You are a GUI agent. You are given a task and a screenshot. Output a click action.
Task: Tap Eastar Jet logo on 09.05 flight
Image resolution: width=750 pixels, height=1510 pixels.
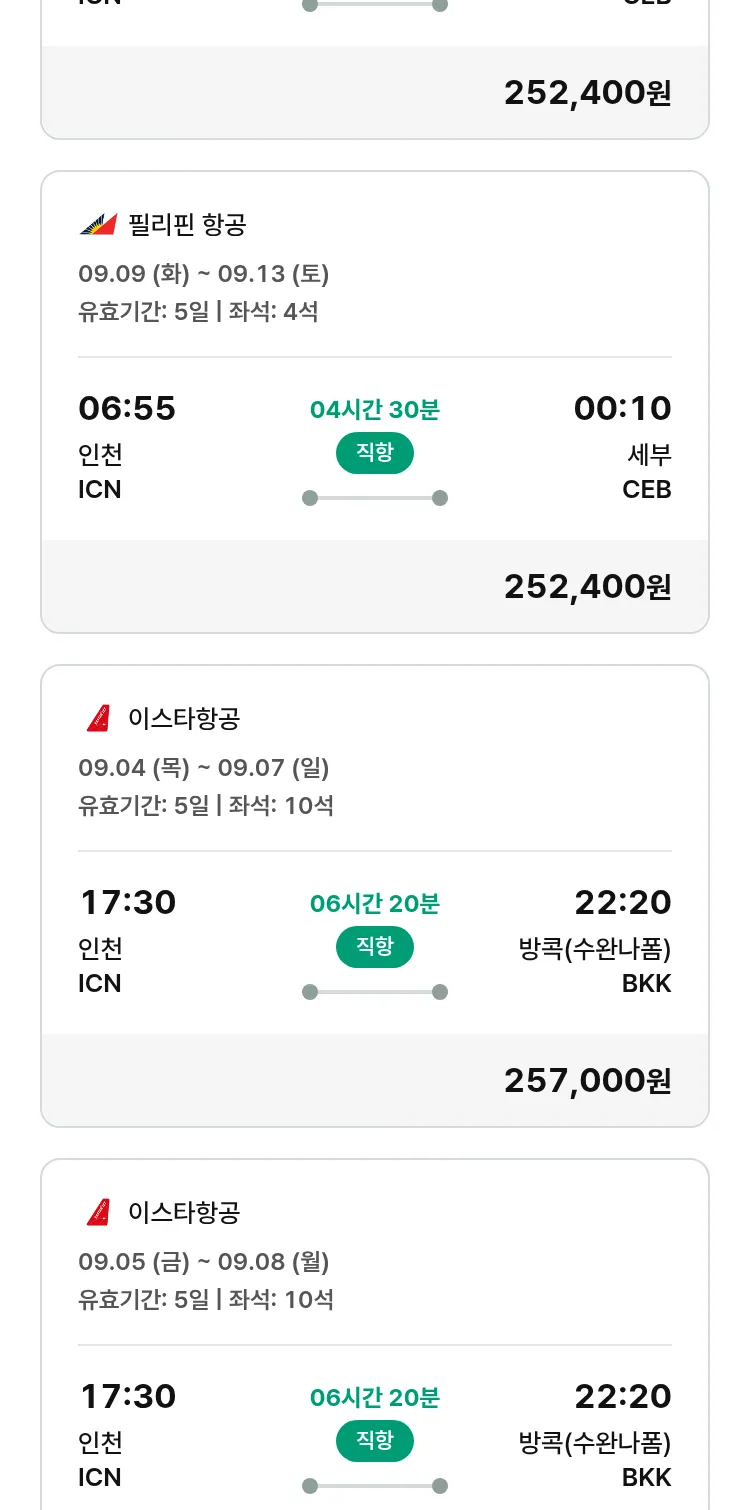coord(98,1212)
